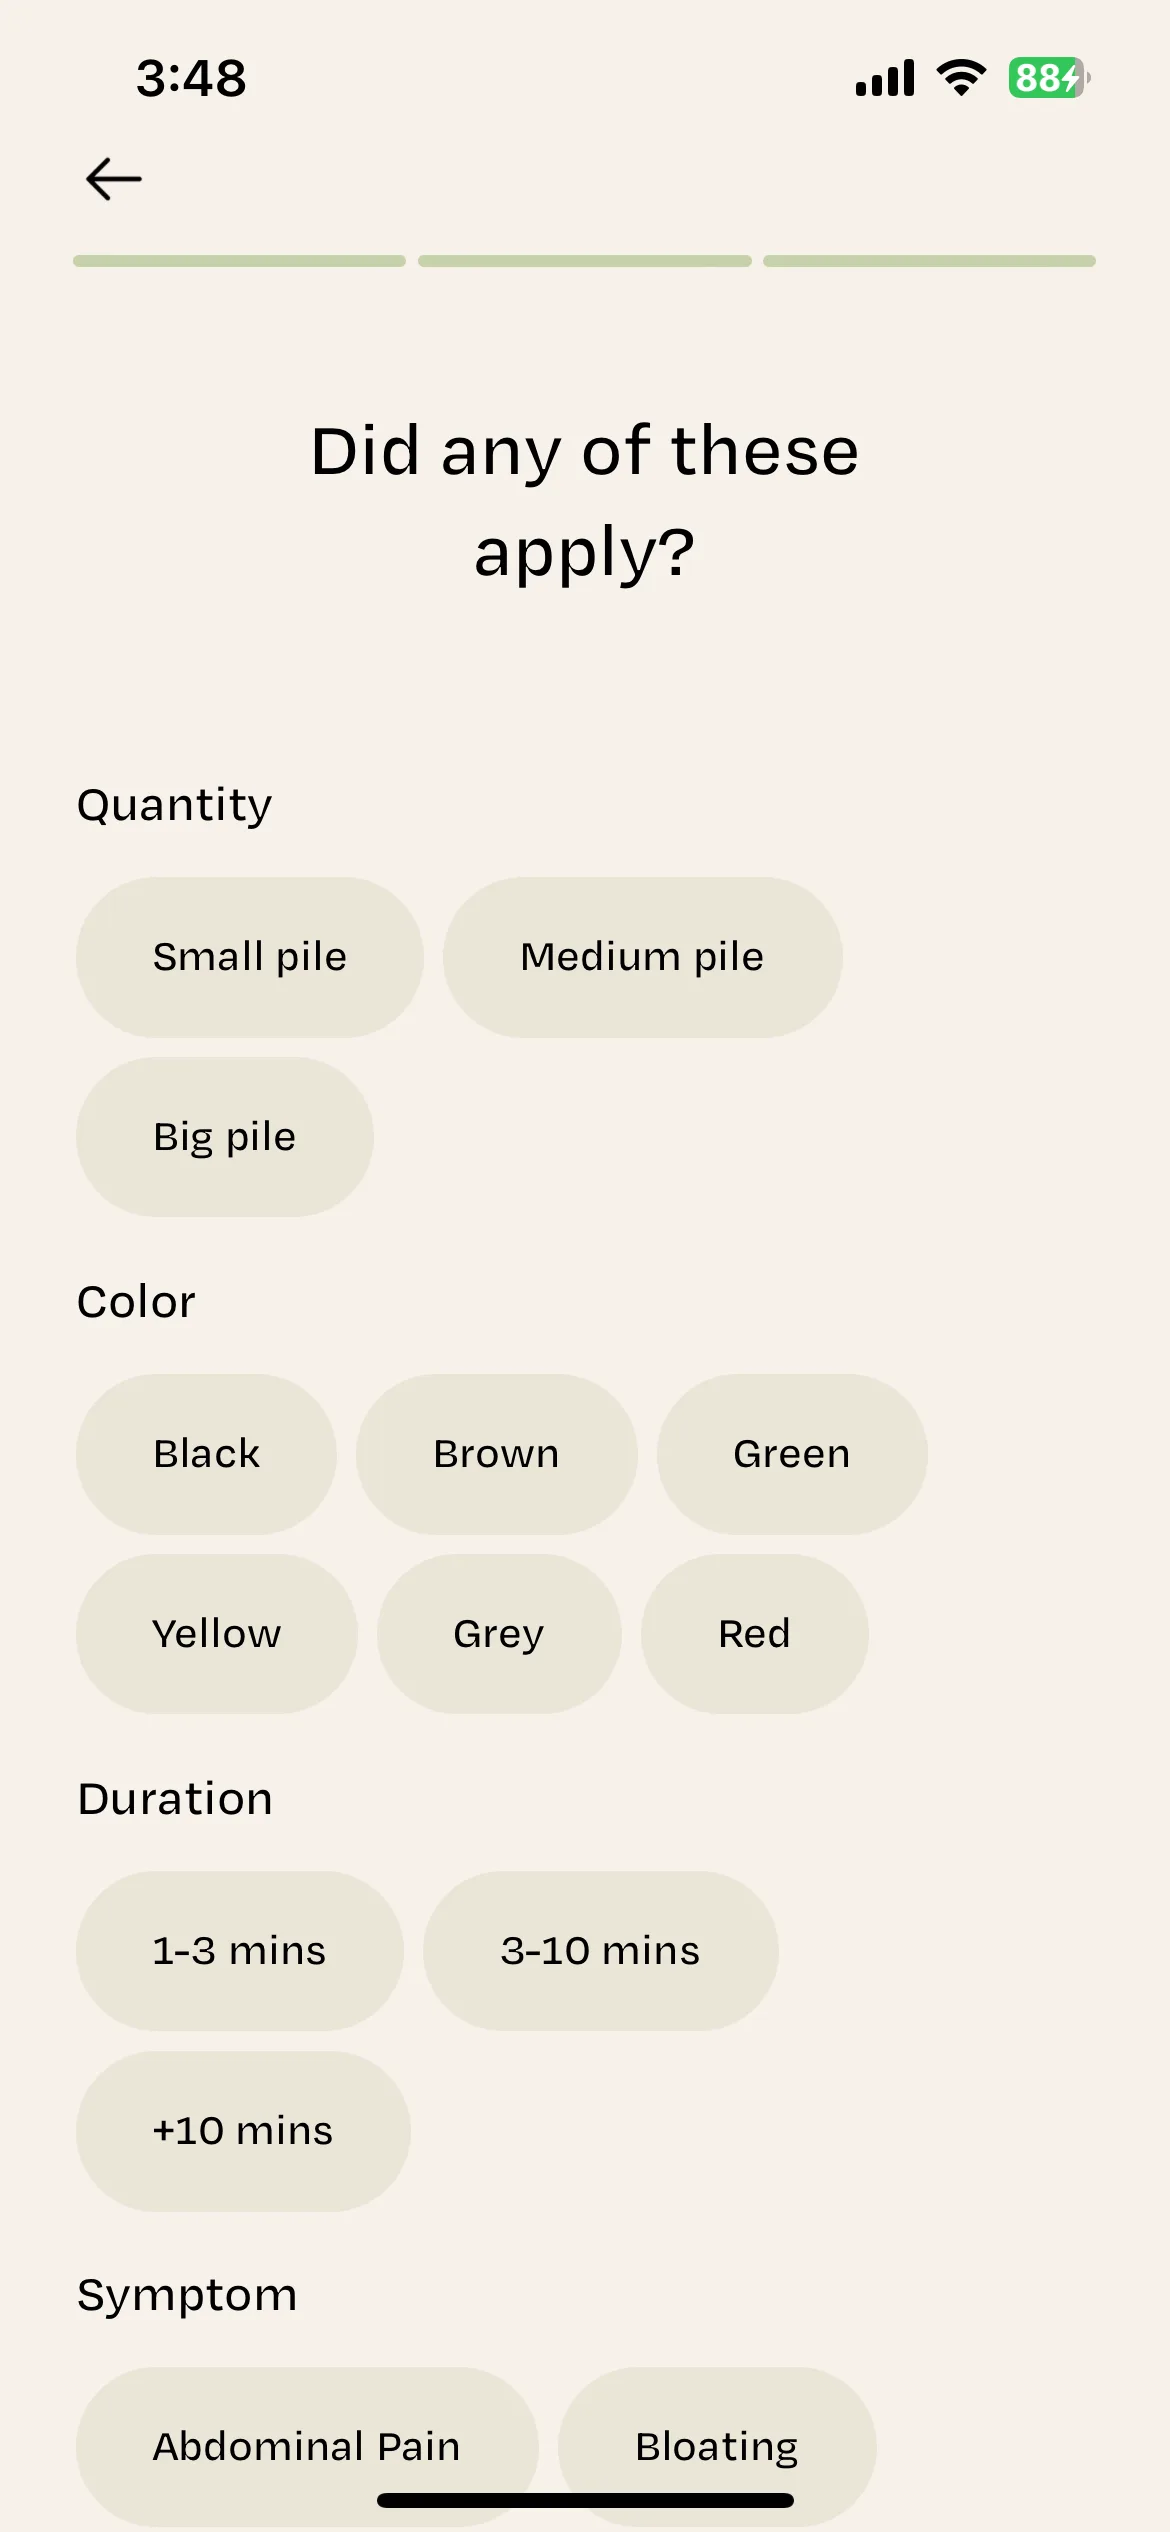
Task: Choose the +10 mins duration
Action: (x=243, y=2131)
